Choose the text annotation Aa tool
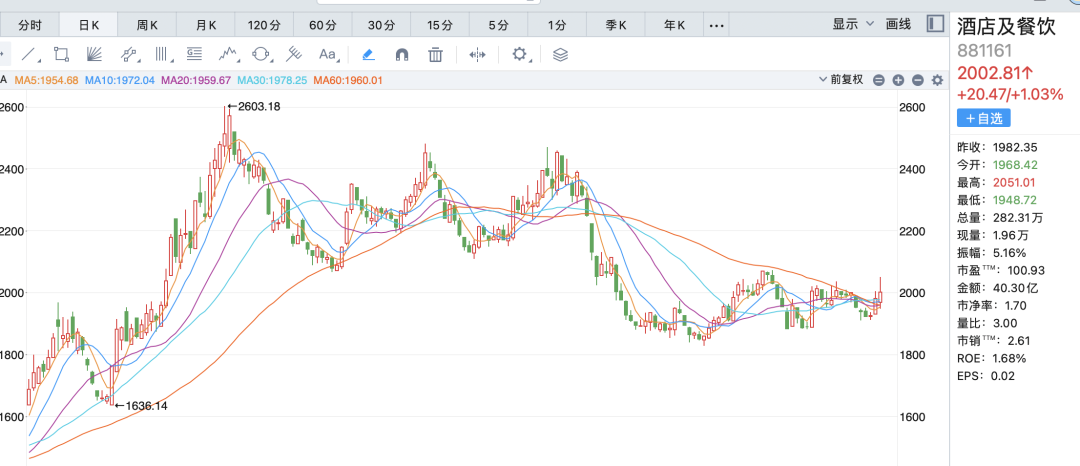Screen dimensions: 1080x466 (327, 54)
